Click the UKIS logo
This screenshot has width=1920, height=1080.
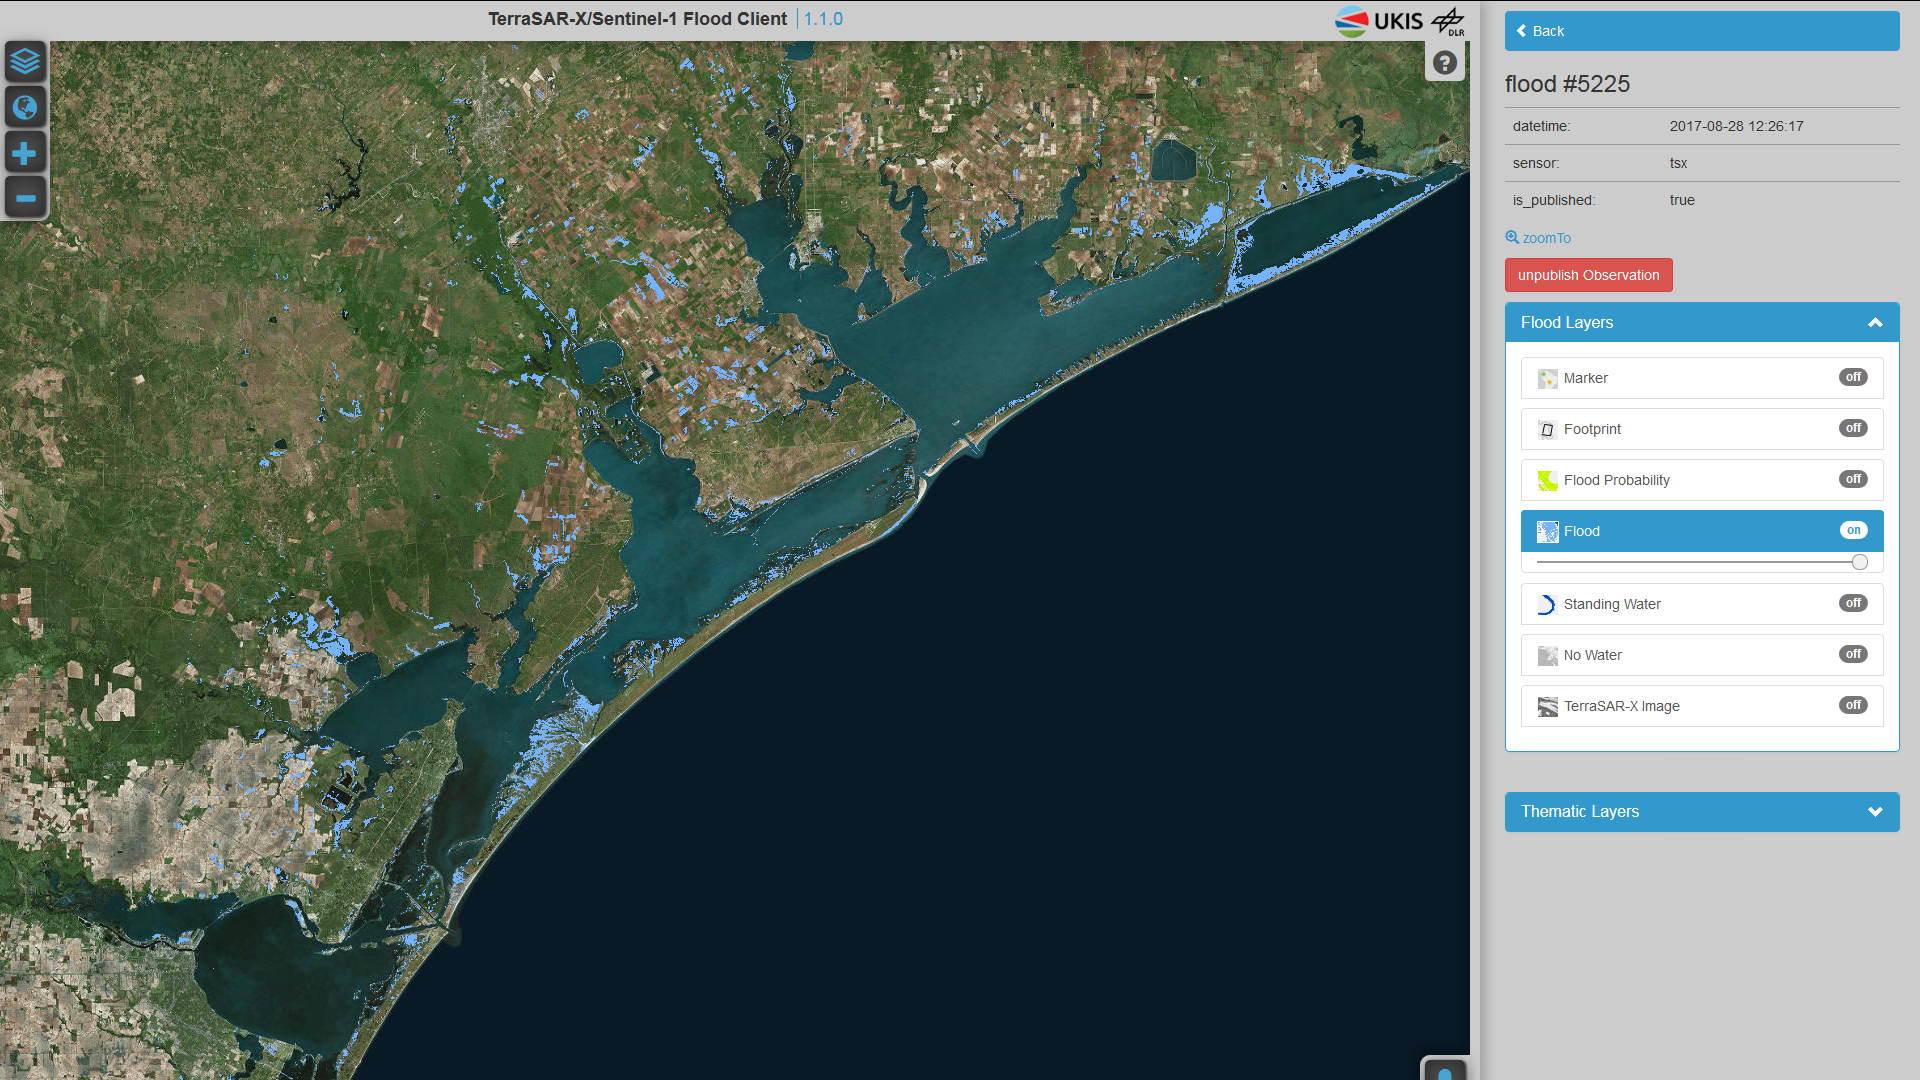tap(1379, 21)
